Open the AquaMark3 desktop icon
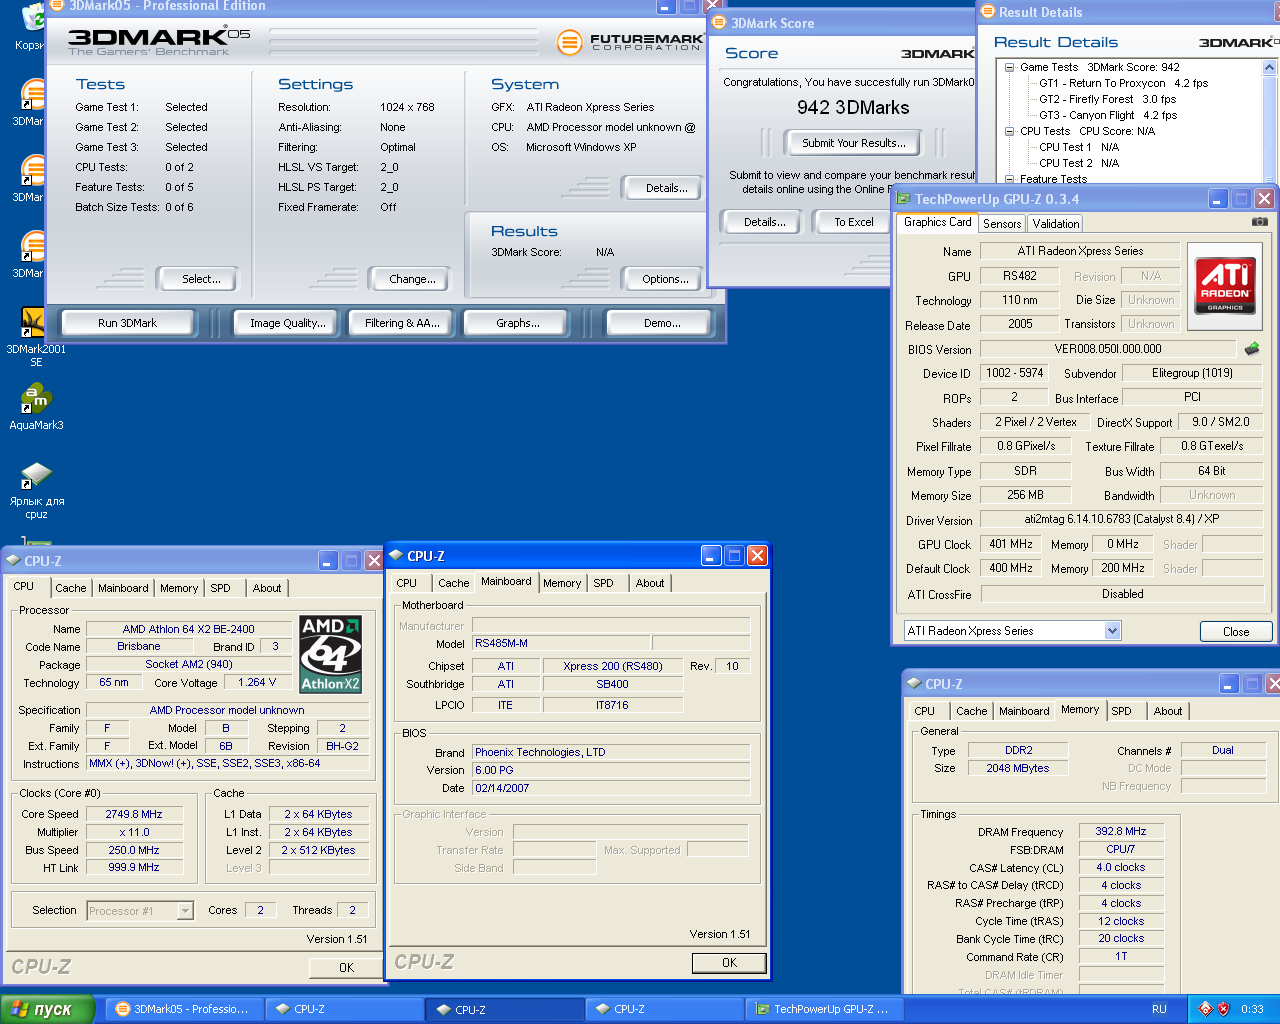The width and height of the screenshot is (1280, 1024). 36,407
